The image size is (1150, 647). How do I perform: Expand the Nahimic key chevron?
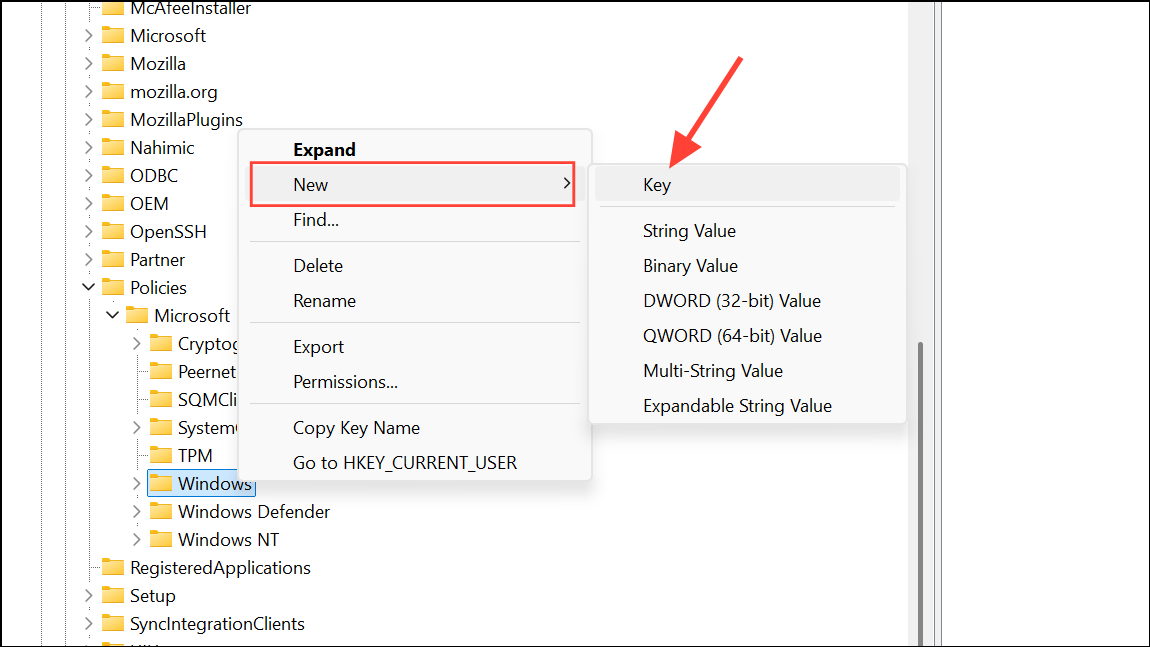[88, 147]
